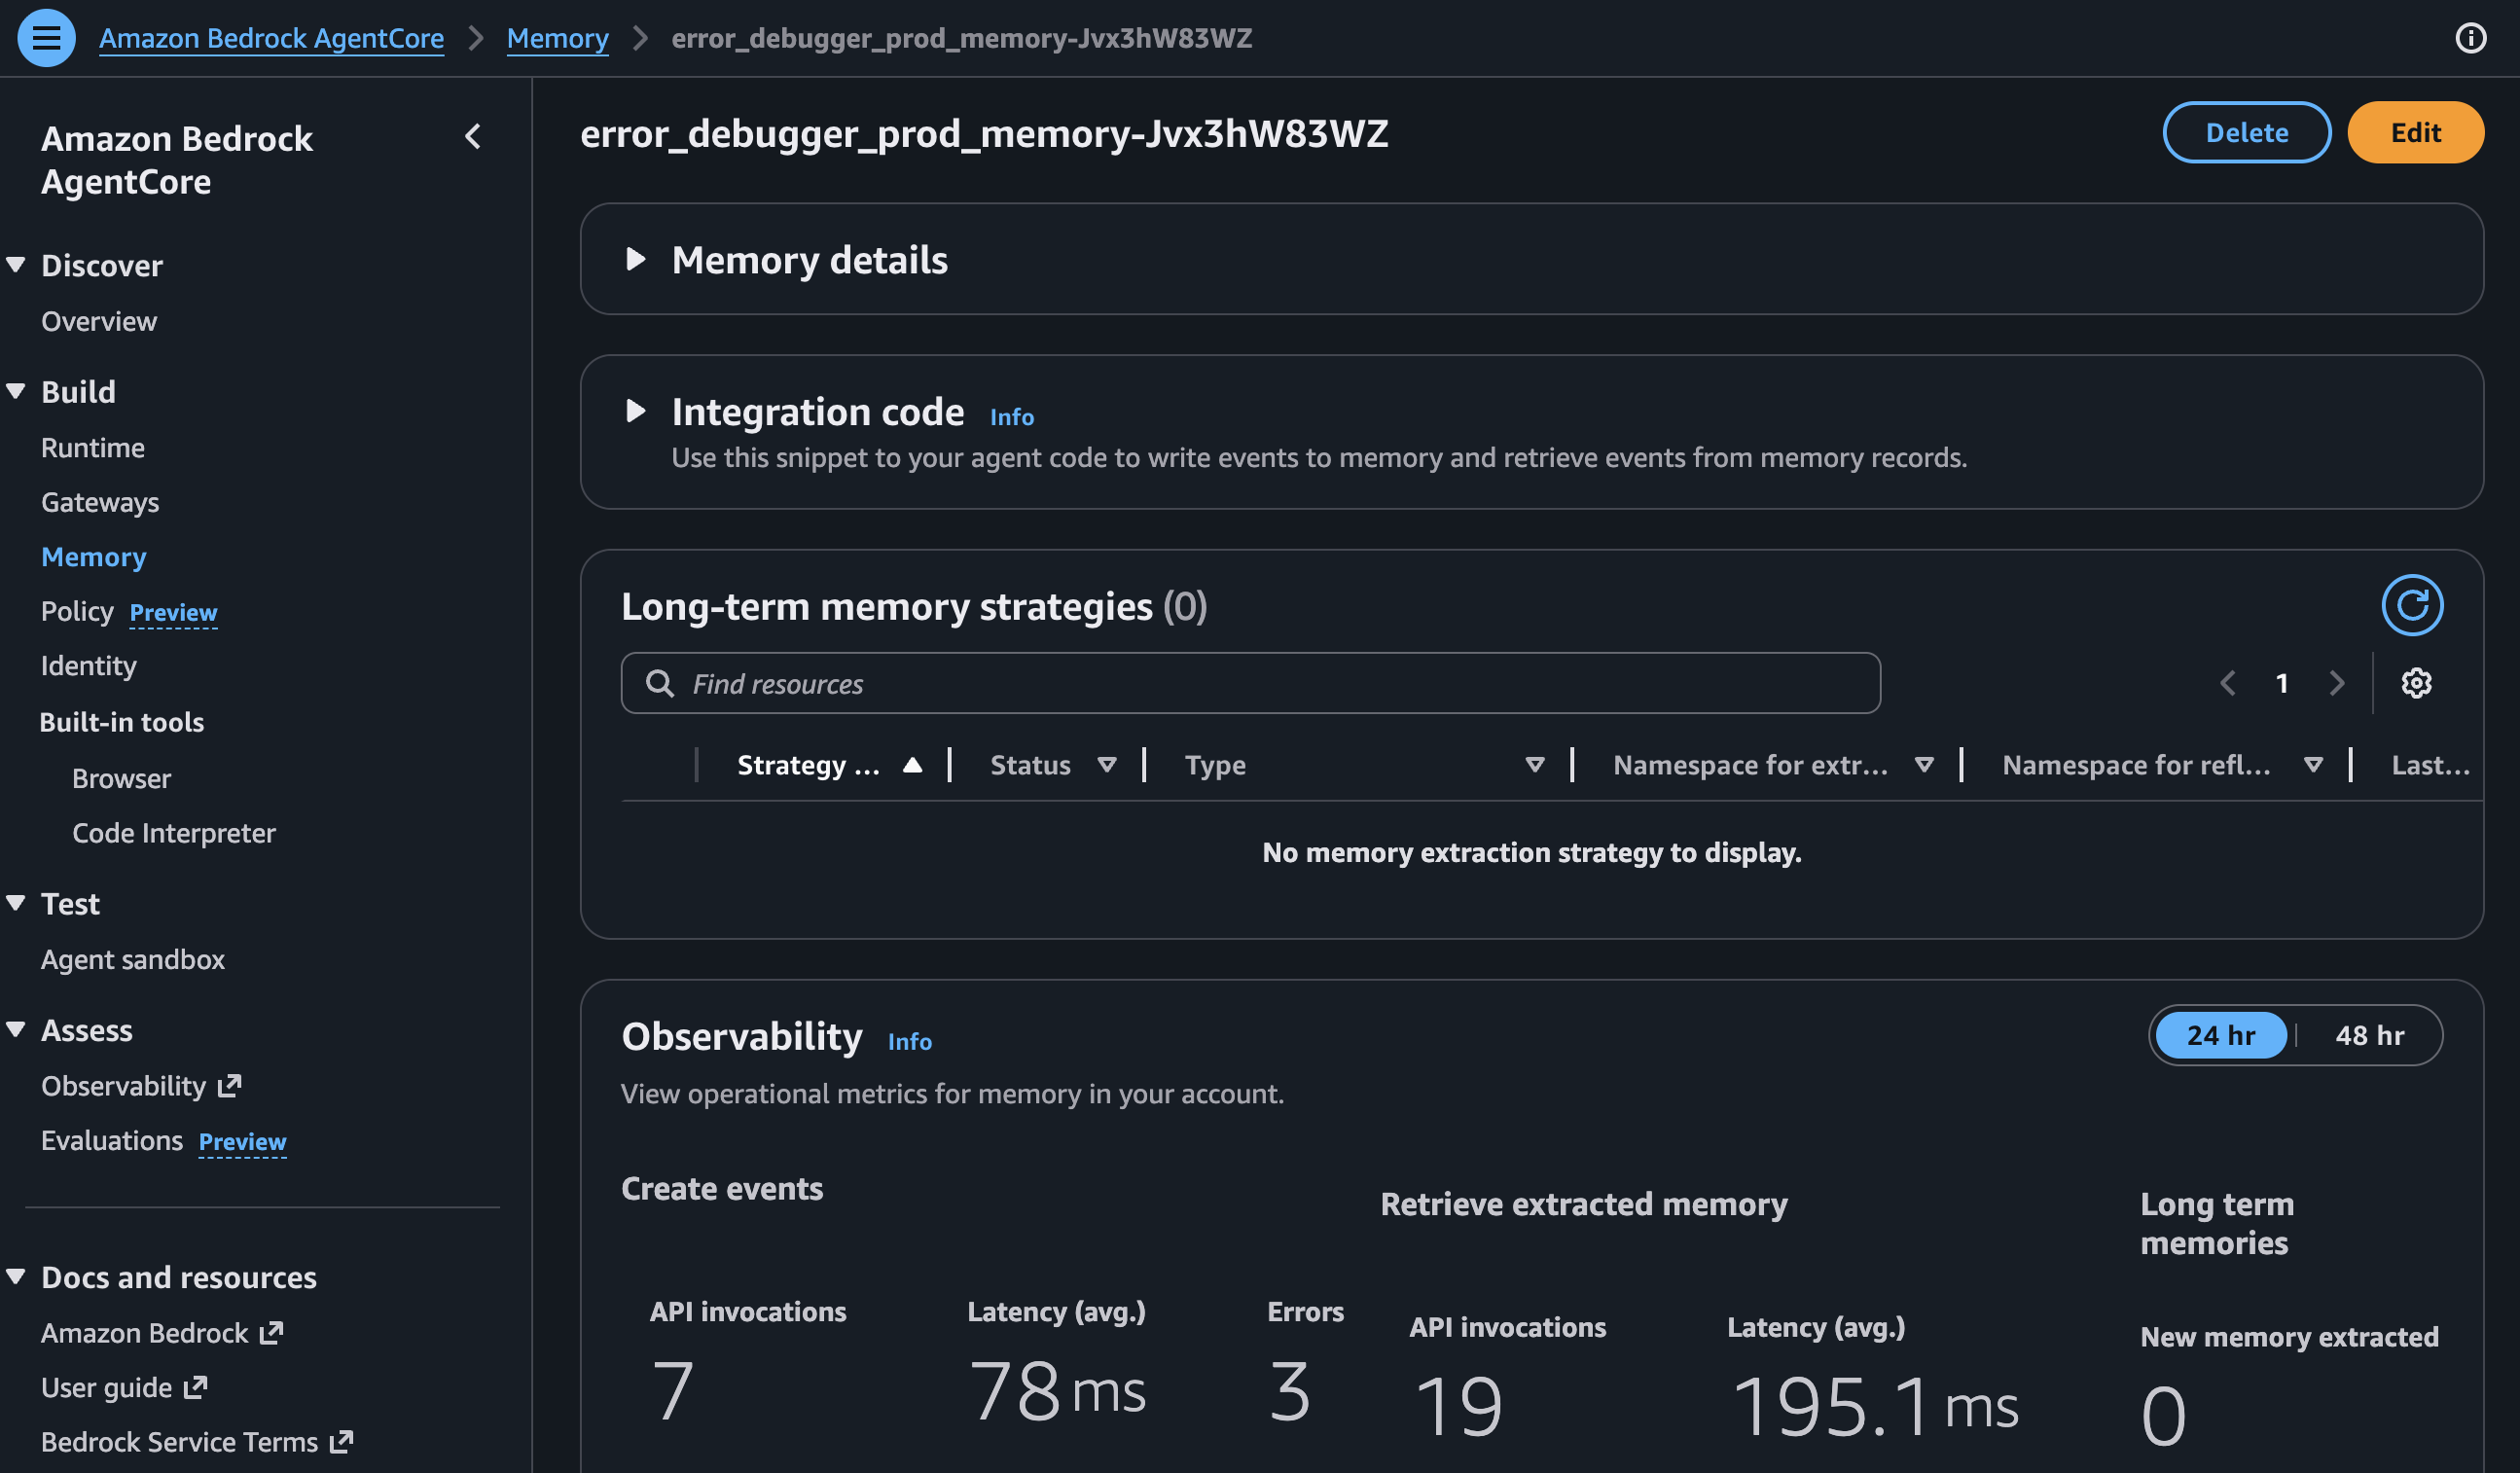Go to next page in strategies table
The width and height of the screenshot is (2520, 1473).
coord(2336,684)
